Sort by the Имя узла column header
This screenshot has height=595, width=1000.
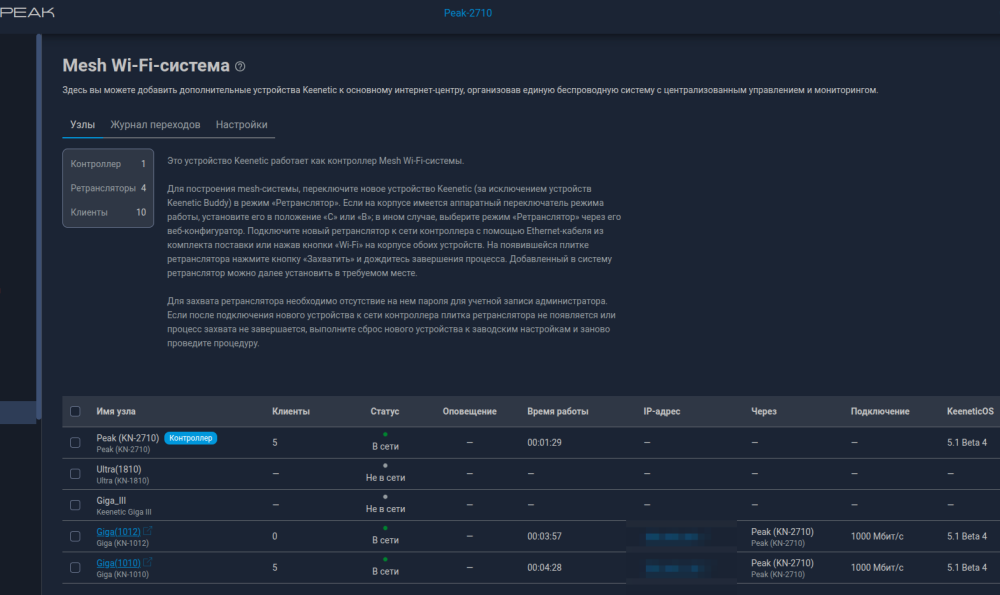(115, 411)
